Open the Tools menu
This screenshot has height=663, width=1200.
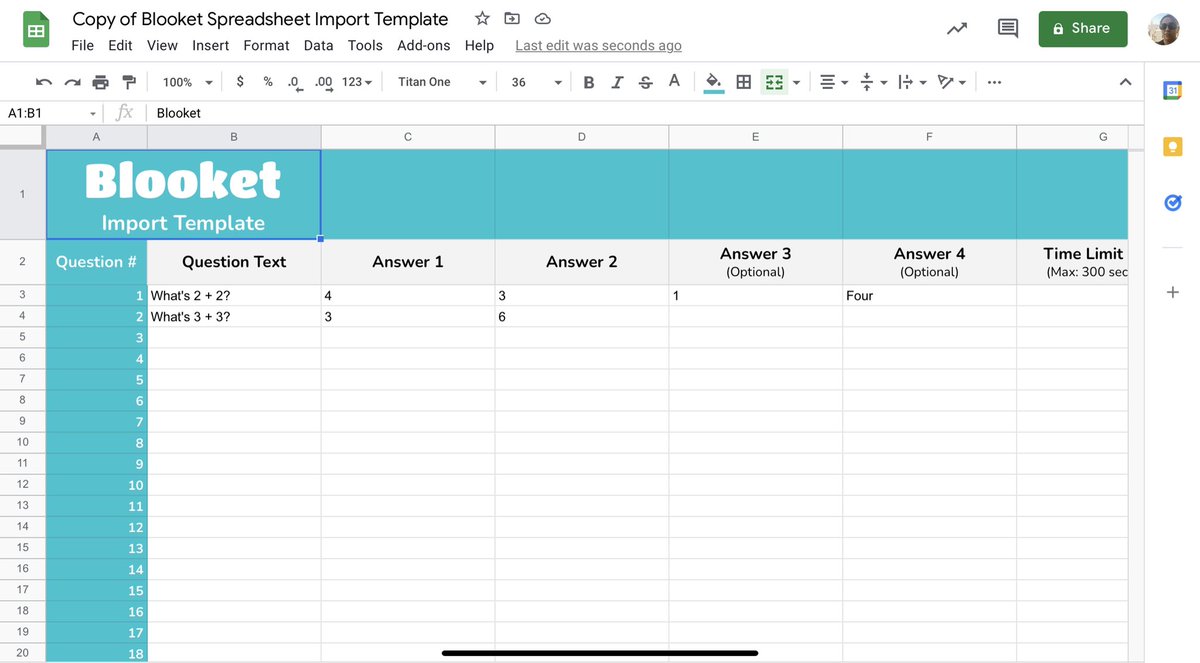point(365,45)
